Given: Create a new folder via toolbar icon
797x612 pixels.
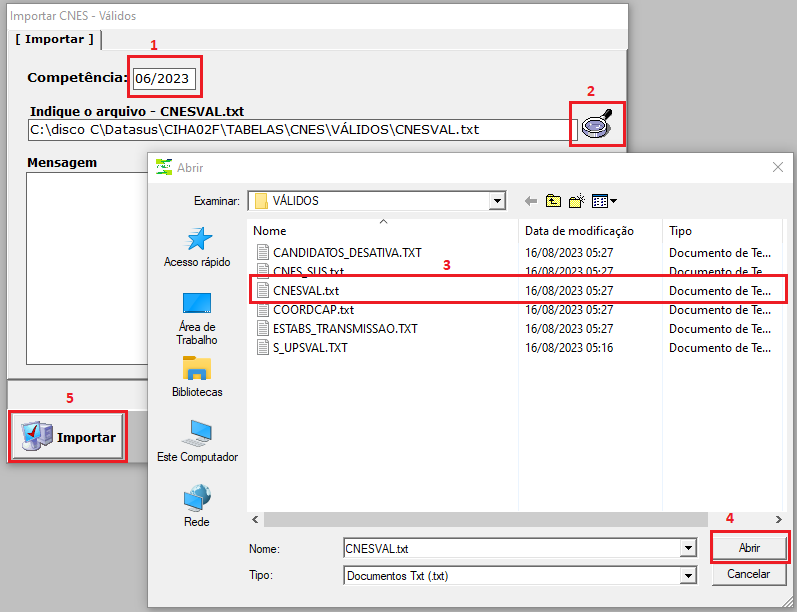Looking at the screenshot, I should (576, 201).
